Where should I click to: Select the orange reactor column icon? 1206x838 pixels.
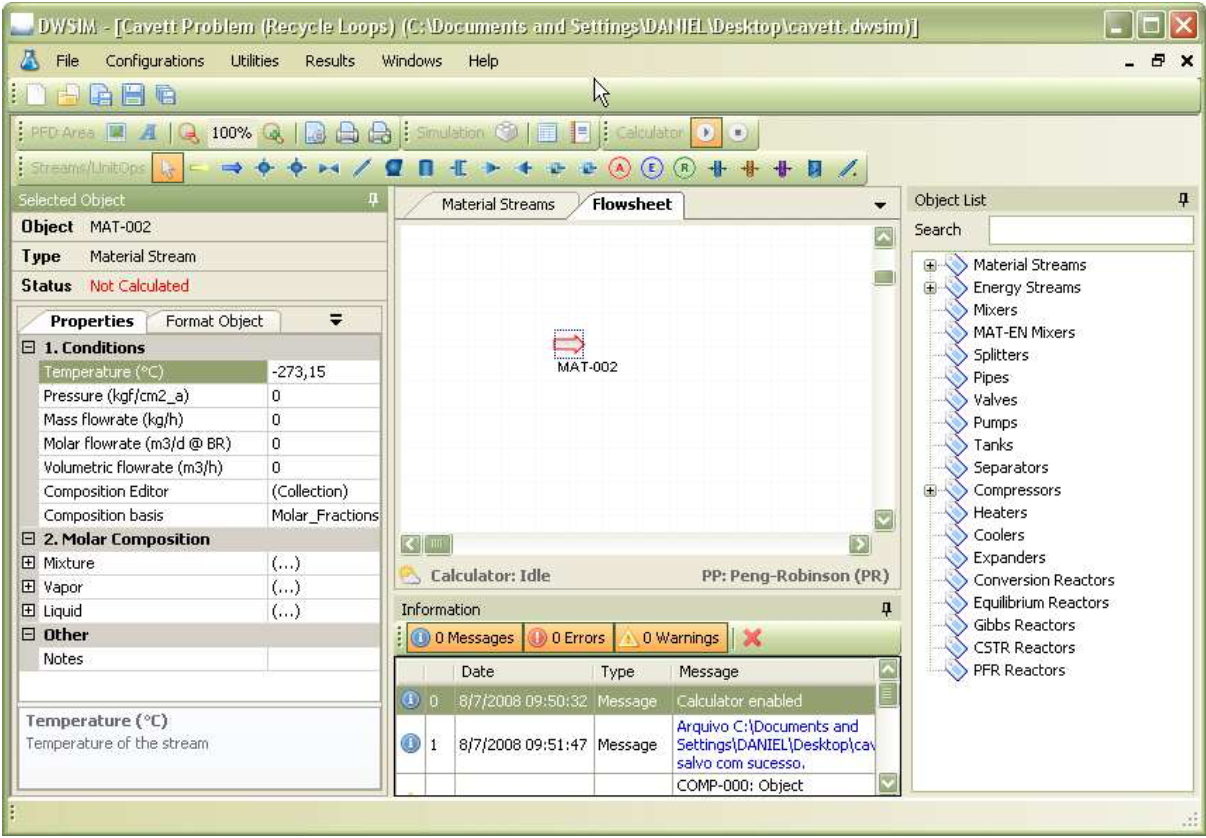point(748,166)
